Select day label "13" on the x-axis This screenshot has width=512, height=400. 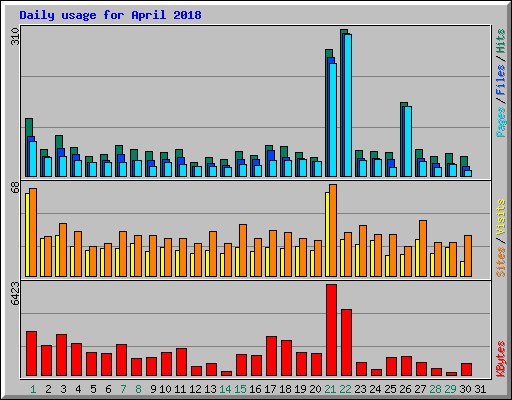210,389
